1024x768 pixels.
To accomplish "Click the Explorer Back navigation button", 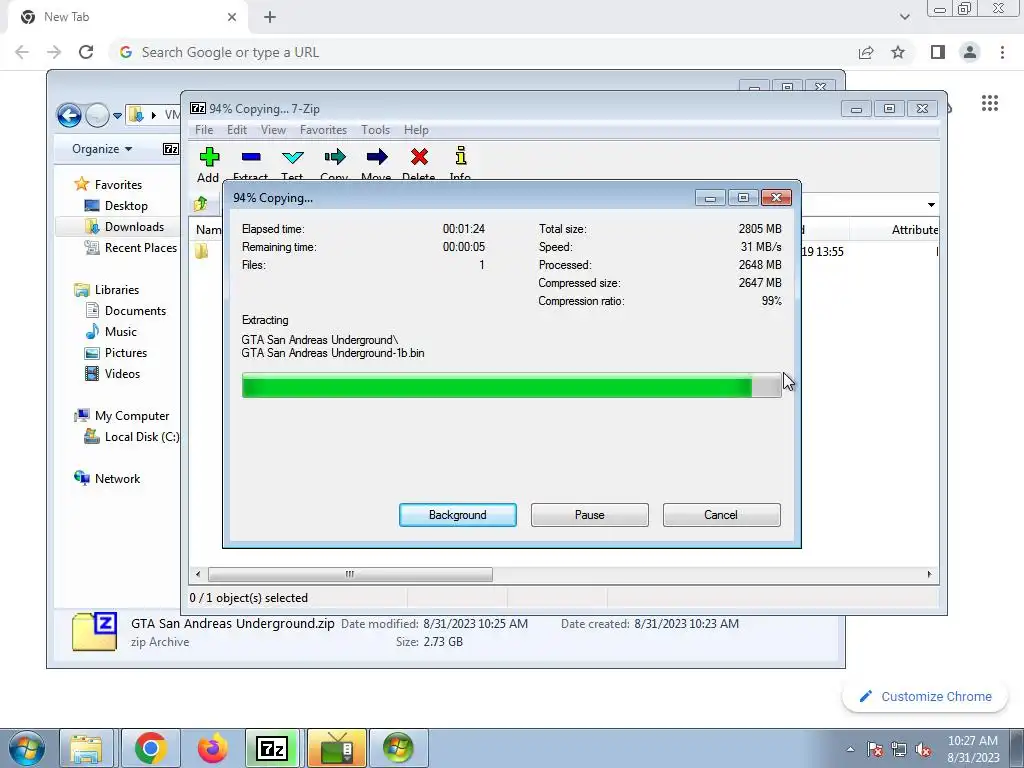I will 69,116.
